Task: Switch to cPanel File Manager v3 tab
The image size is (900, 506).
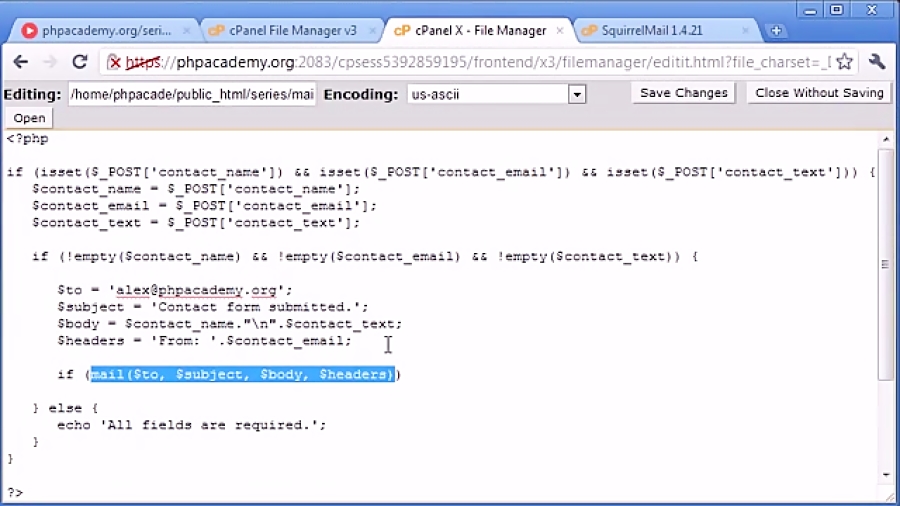Action: [x=291, y=30]
